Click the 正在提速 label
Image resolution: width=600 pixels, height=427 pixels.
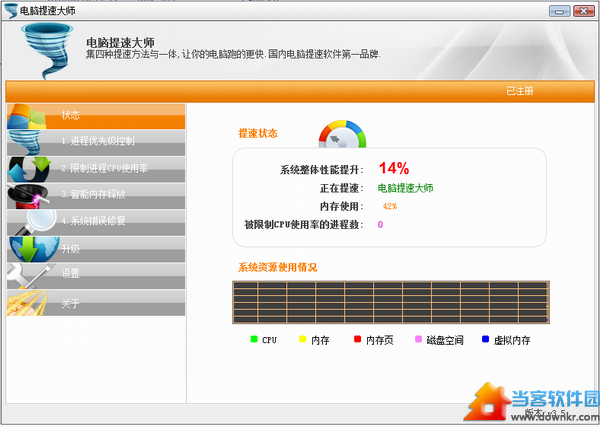pos(342,188)
